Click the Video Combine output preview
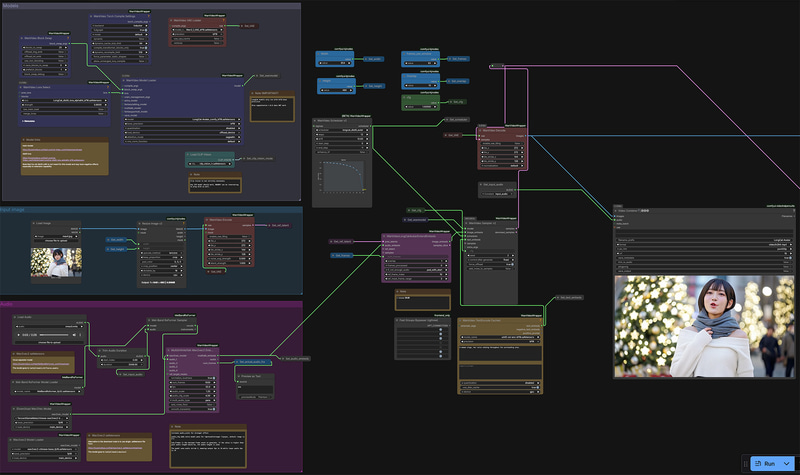This screenshot has height=475, width=800. (704, 327)
